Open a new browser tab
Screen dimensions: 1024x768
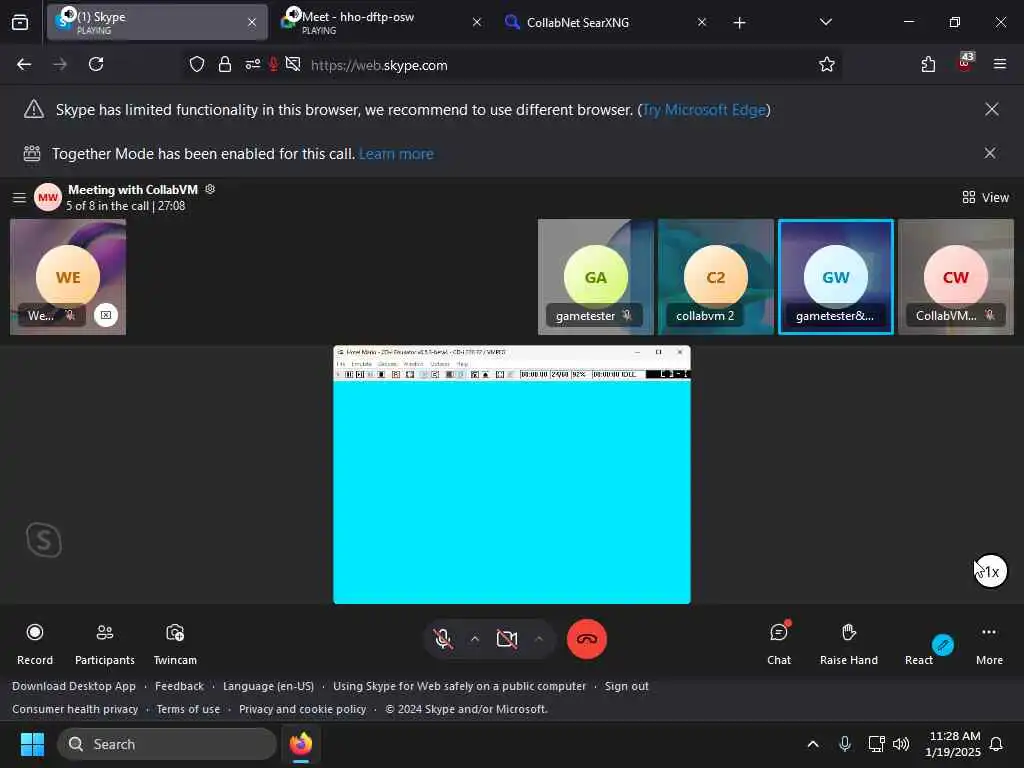pos(739,23)
